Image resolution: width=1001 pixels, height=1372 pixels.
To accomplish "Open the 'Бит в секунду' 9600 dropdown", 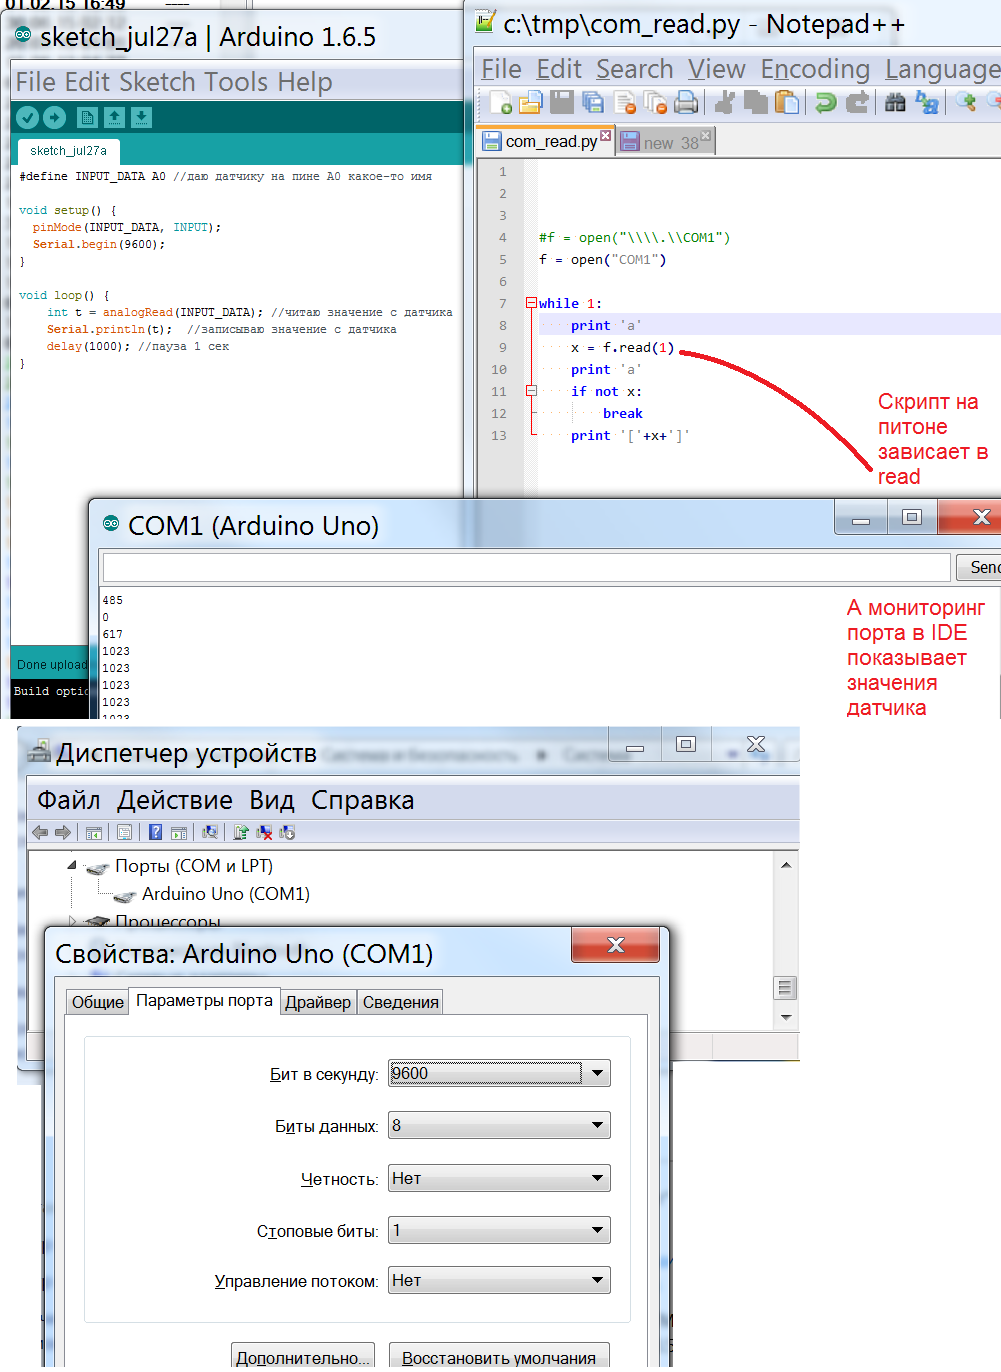I will click(597, 1073).
